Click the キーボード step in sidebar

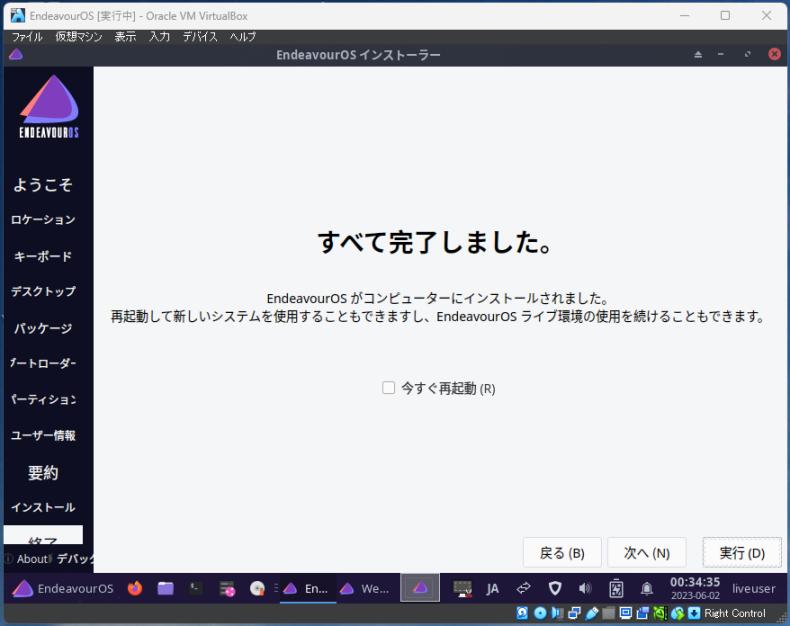click(x=43, y=256)
